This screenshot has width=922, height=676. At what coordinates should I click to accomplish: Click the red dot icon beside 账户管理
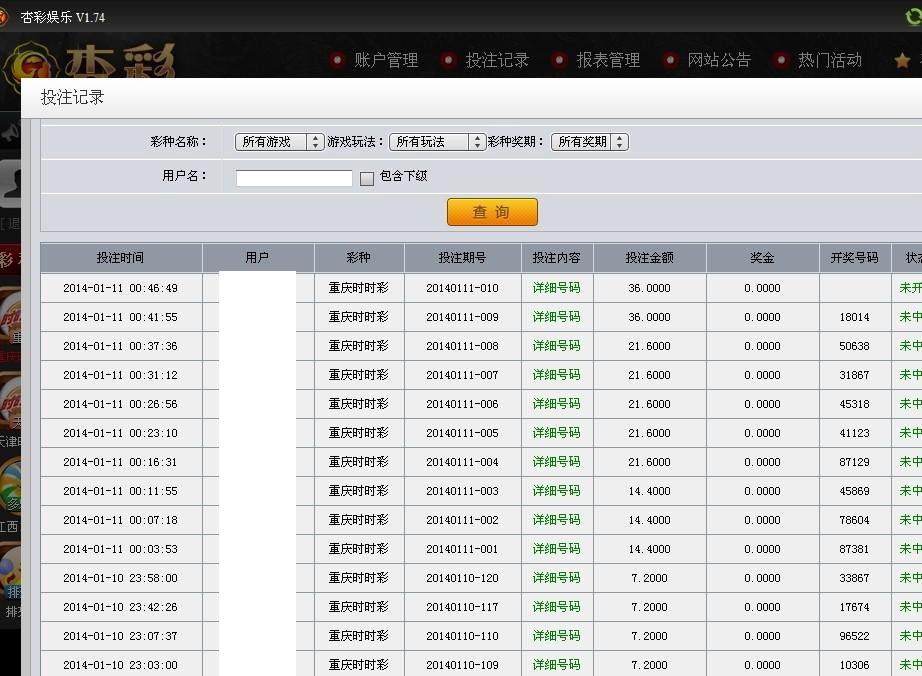[x=337, y=60]
